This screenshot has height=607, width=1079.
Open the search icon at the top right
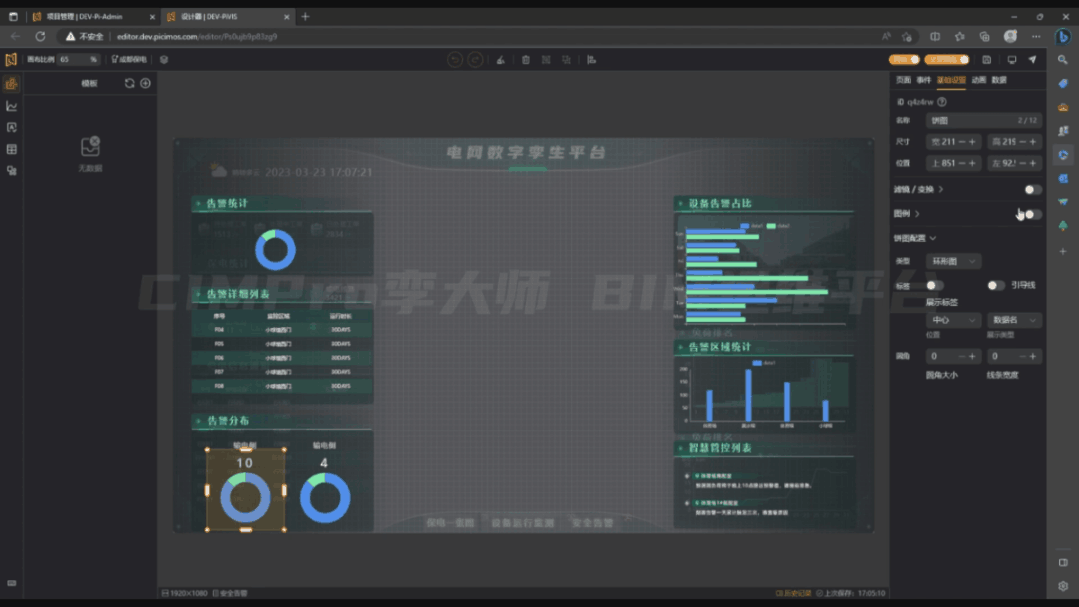pos(1063,59)
